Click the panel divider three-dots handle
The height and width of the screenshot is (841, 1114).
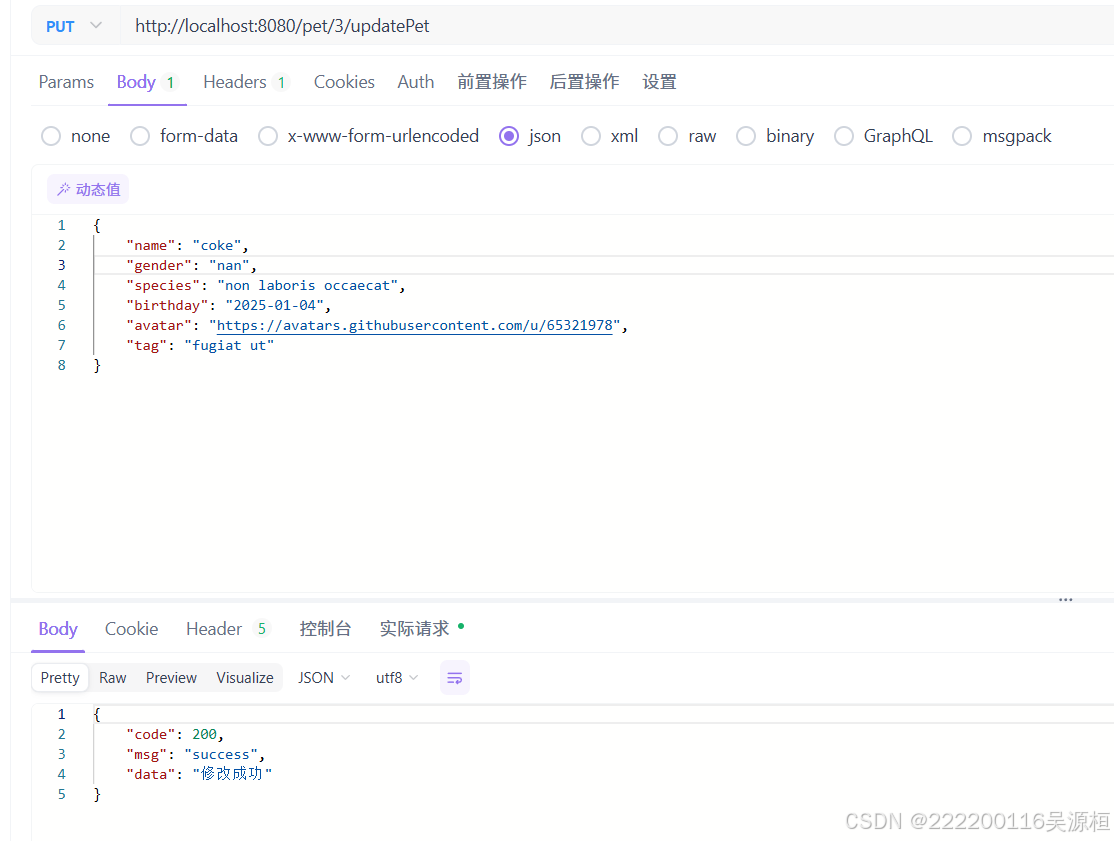1065,600
